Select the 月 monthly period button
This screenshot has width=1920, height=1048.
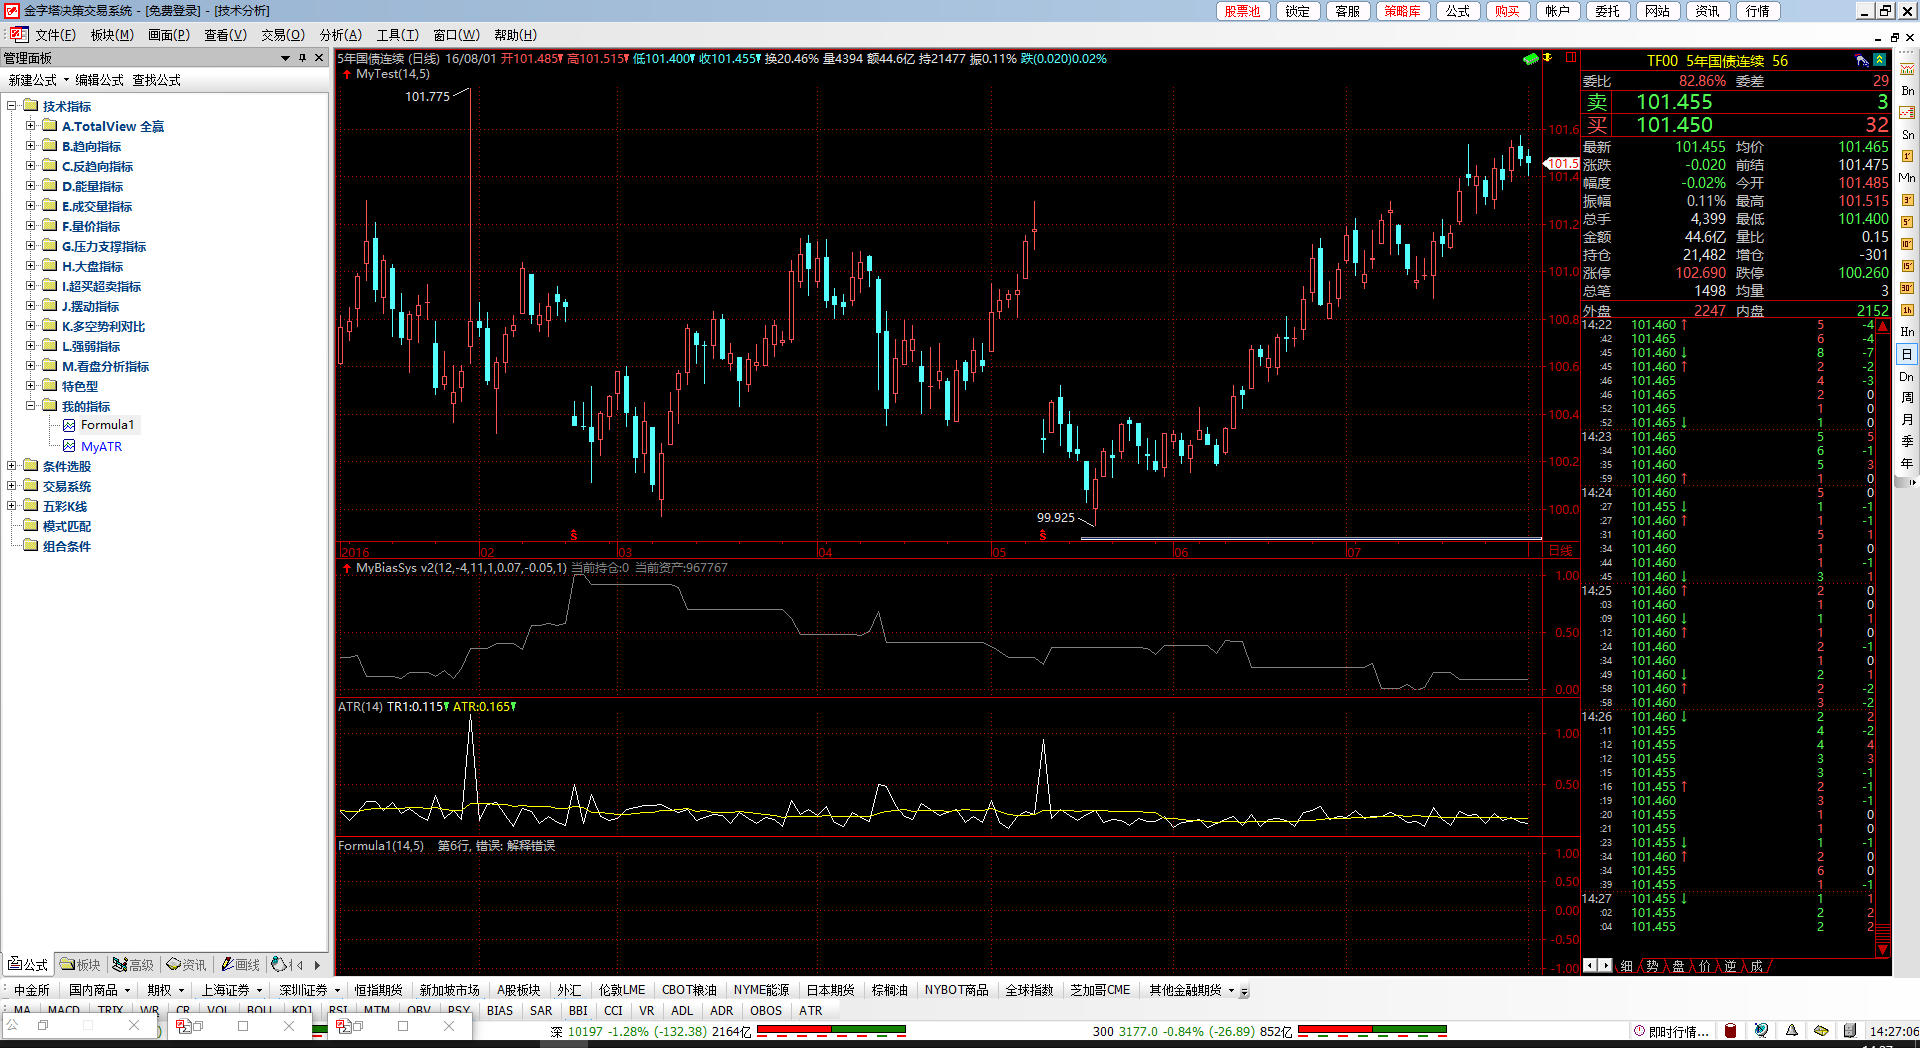[1907, 419]
